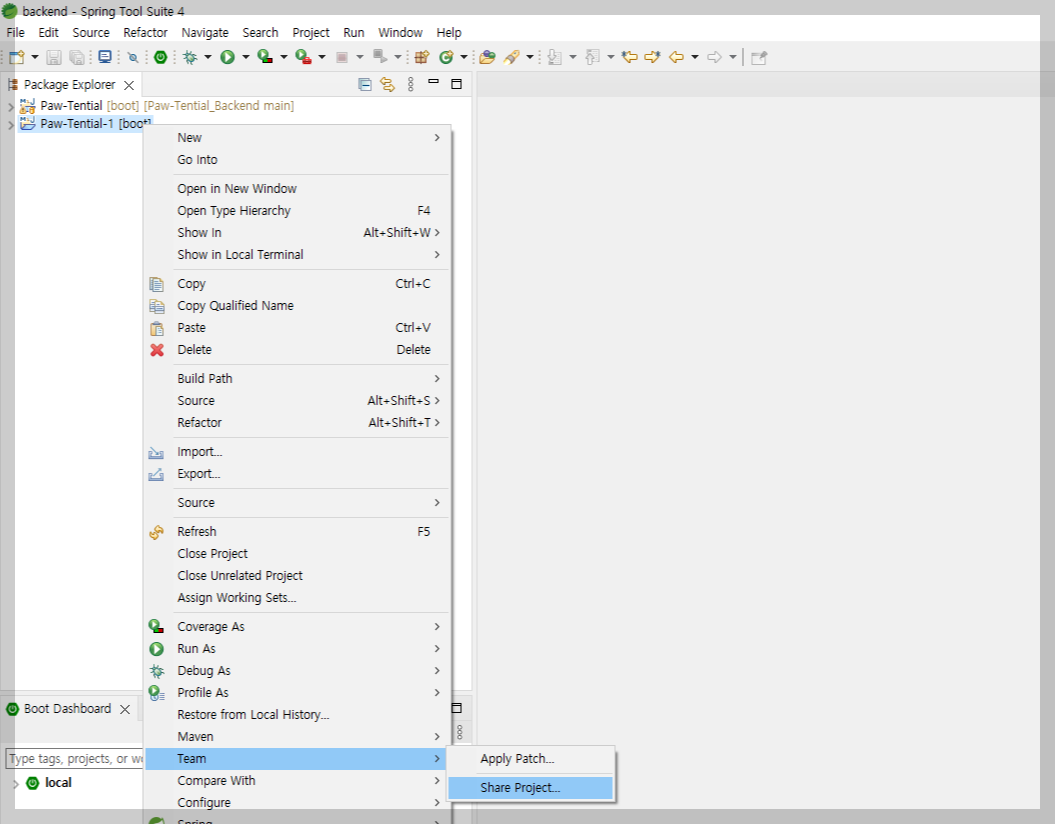Click the Save All toolbar icon
Image resolution: width=1055 pixels, height=824 pixels.
pyautogui.click(x=77, y=58)
